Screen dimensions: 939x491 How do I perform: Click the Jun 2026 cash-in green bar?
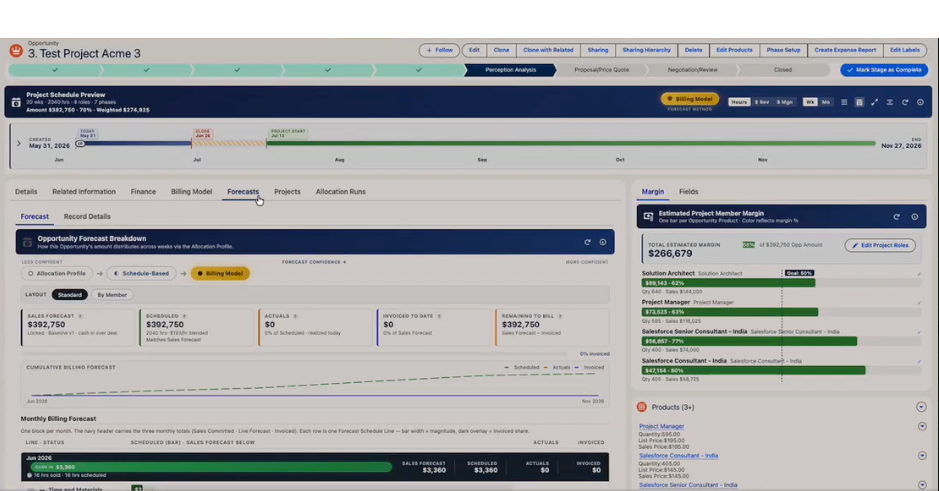point(212,467)
